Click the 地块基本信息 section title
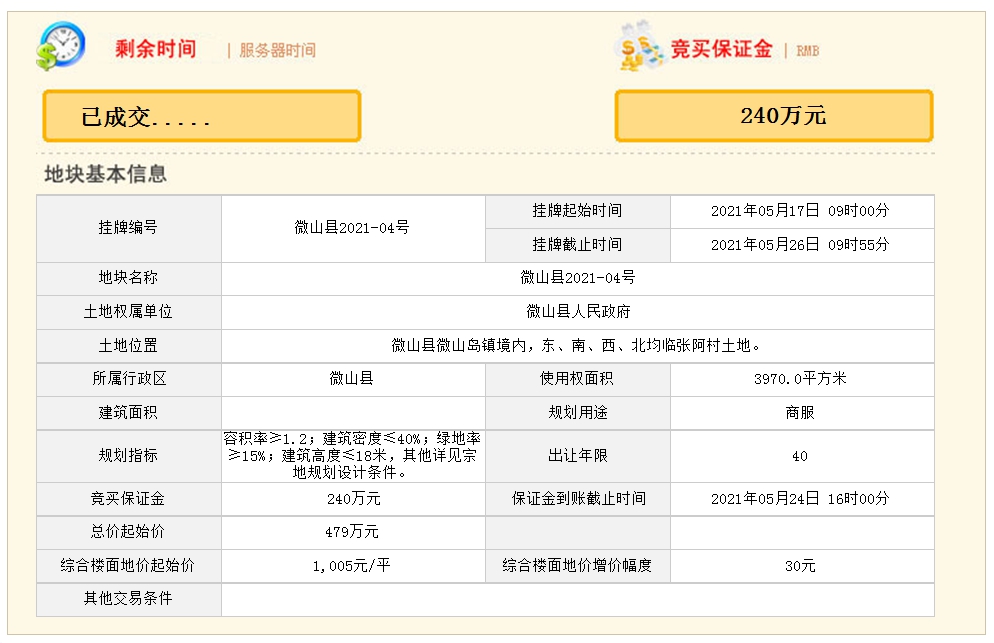The height and width of the screenshot is (643, 994). coord(105,174)
